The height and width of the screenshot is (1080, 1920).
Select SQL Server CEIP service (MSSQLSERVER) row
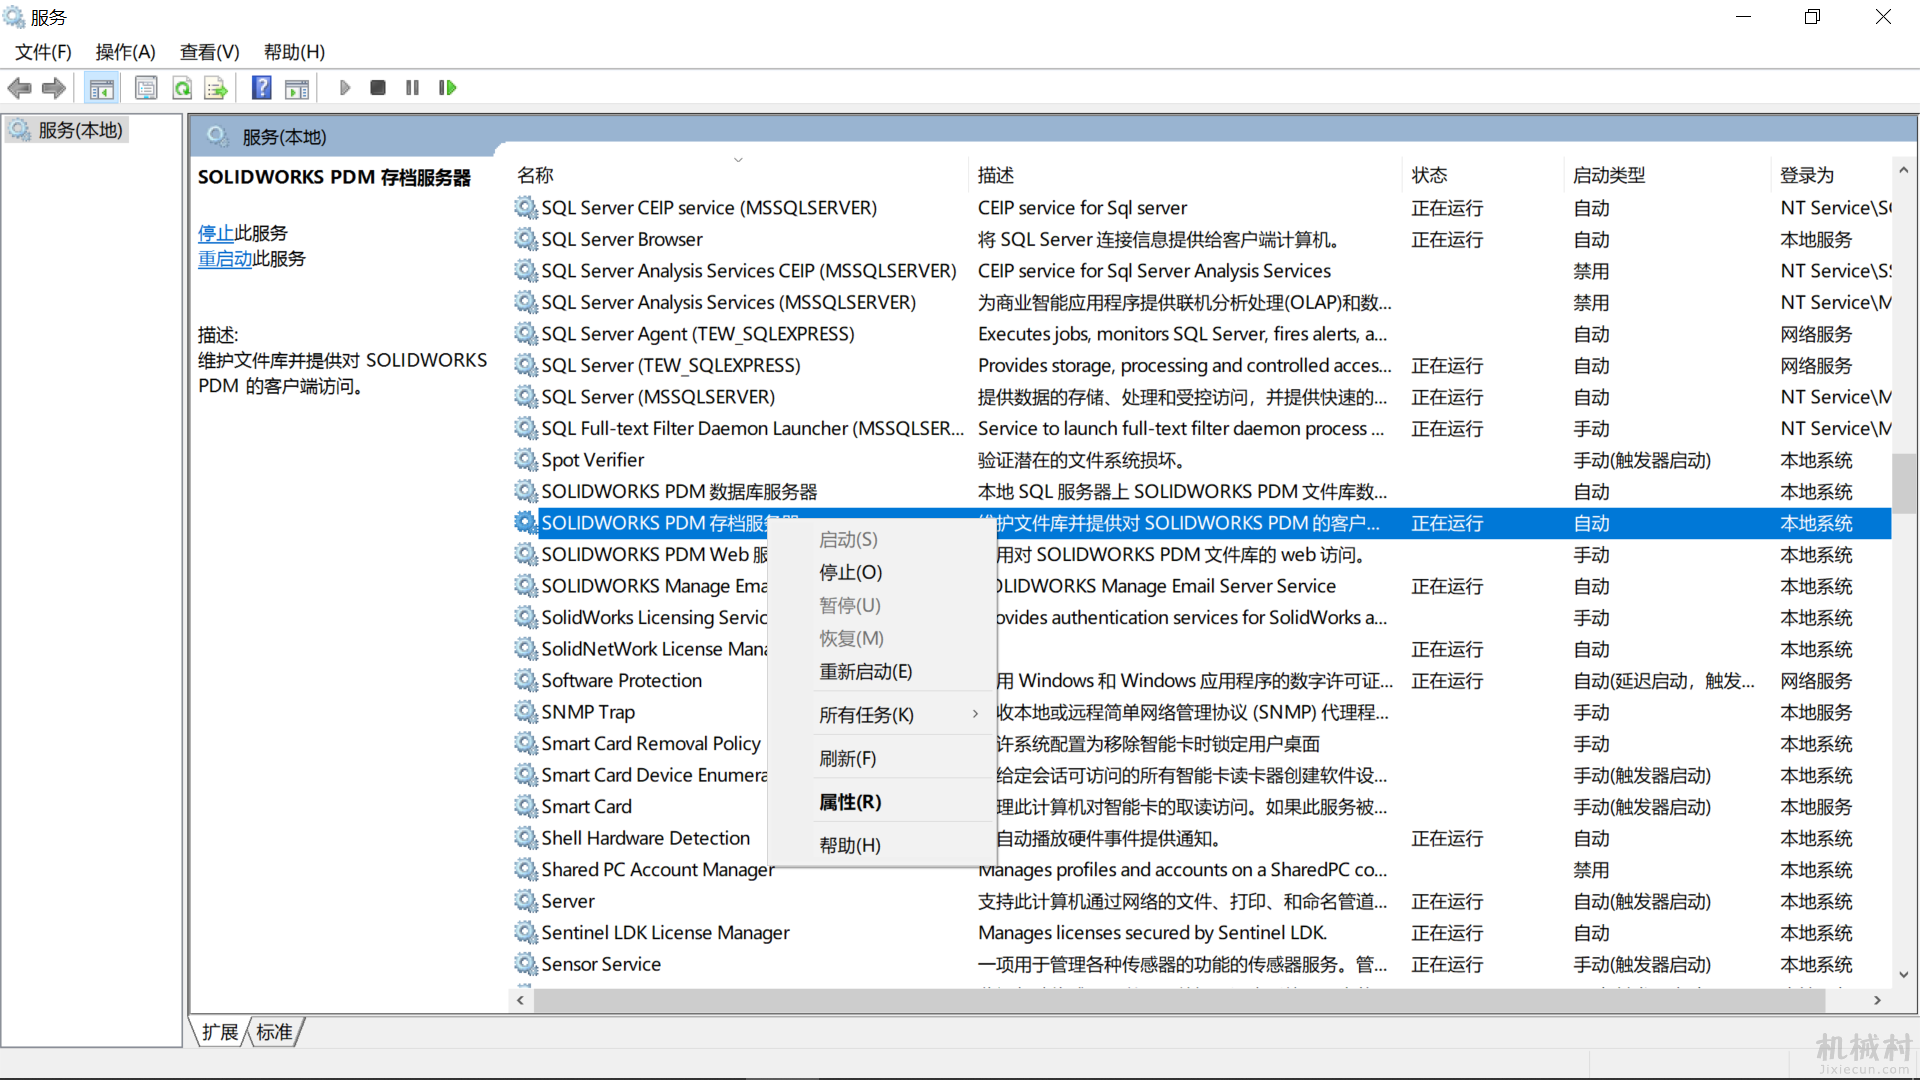1201,208
